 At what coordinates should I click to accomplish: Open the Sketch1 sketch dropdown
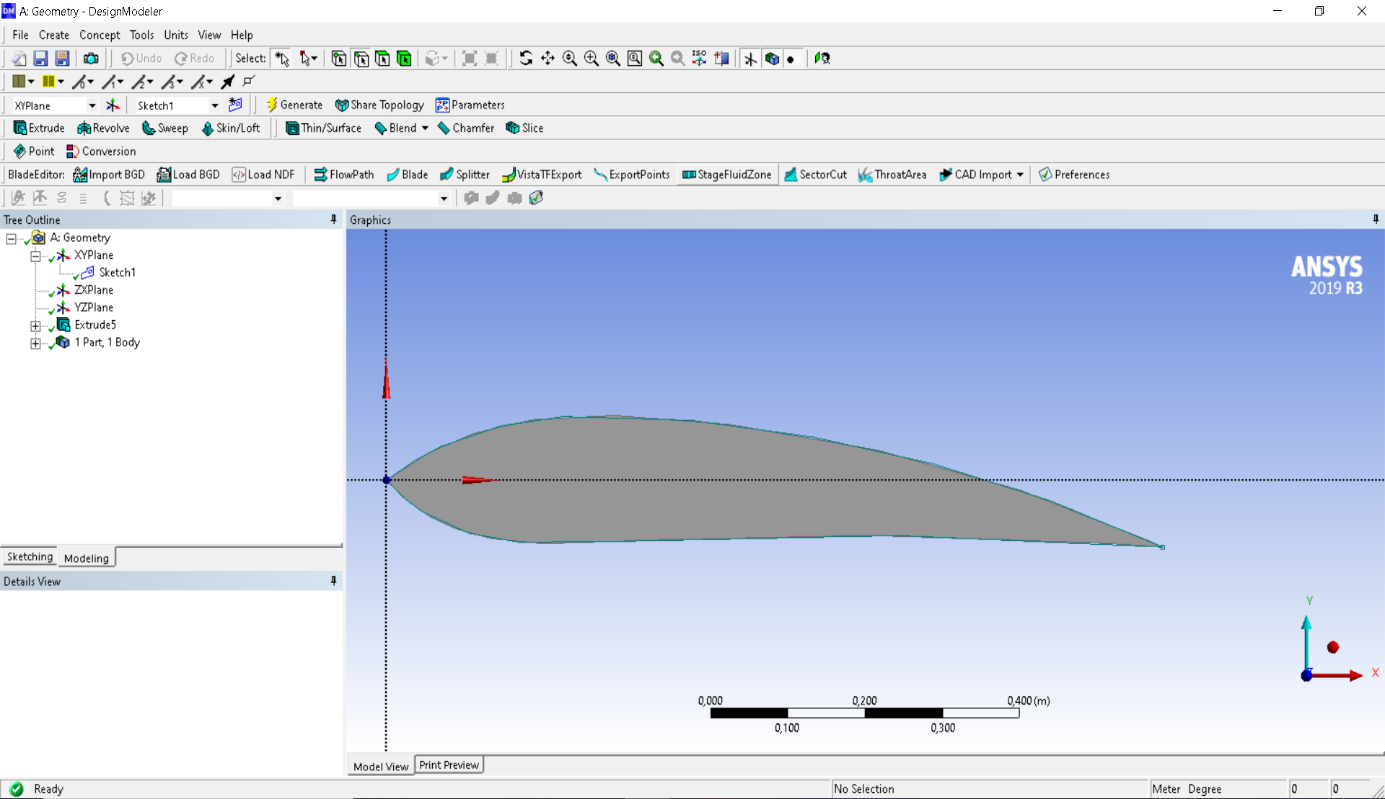pyautogui.click(x=214, y=105)
